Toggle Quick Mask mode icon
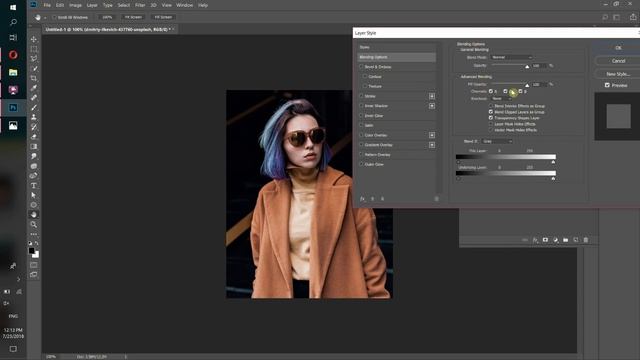The height and width of the screenshot is (360, 640). point(34,265)
